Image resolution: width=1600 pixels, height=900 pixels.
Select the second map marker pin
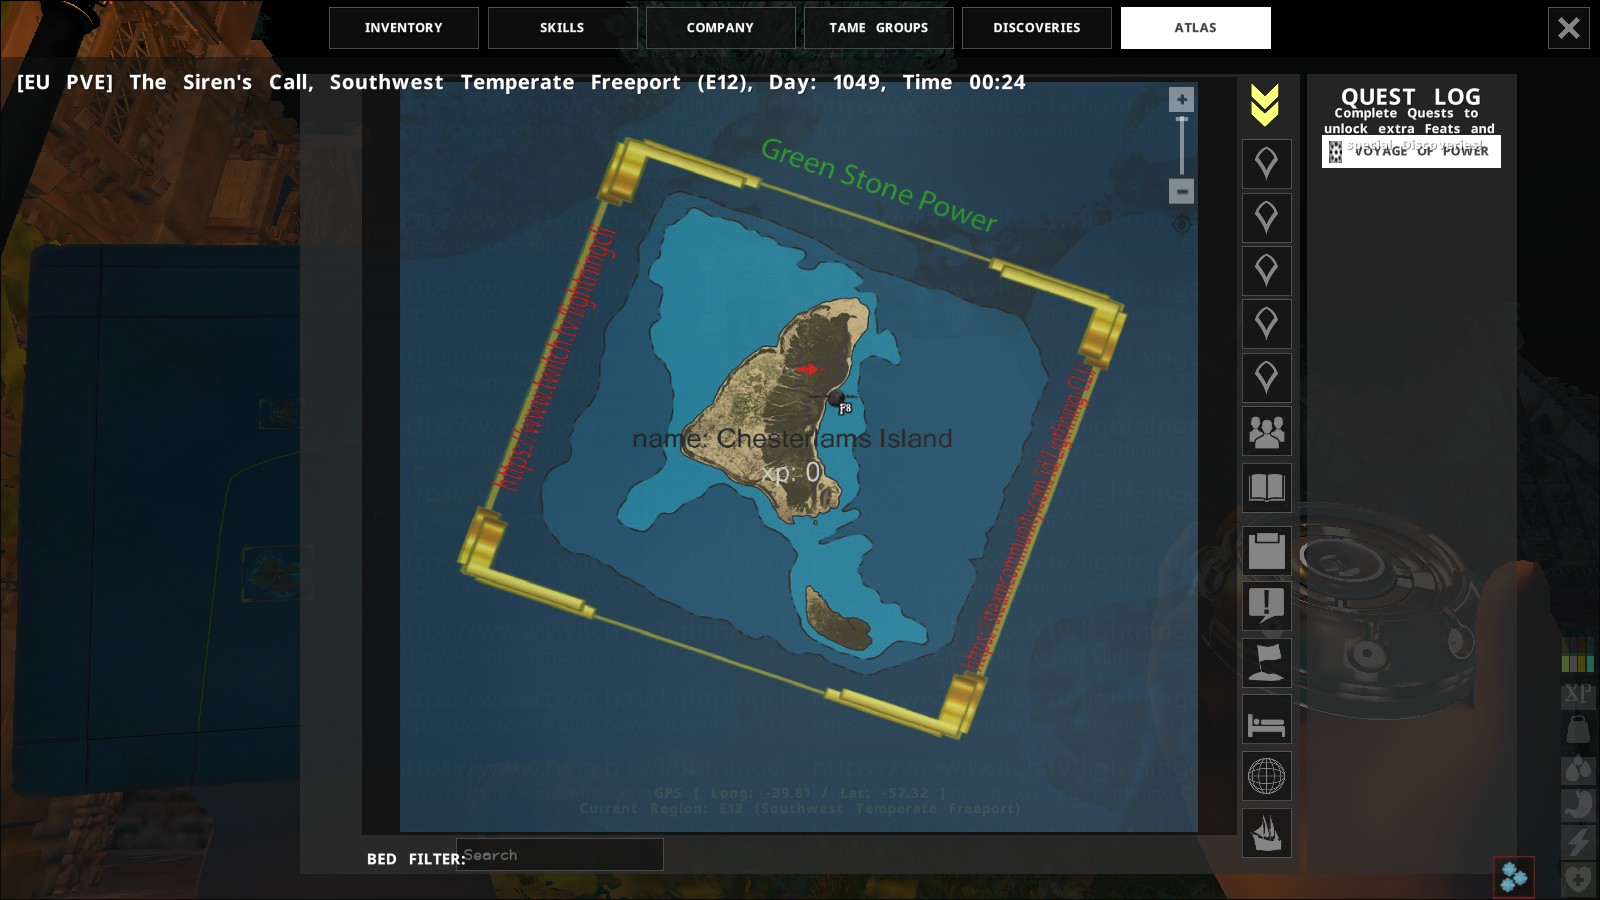coord(1267,218)
